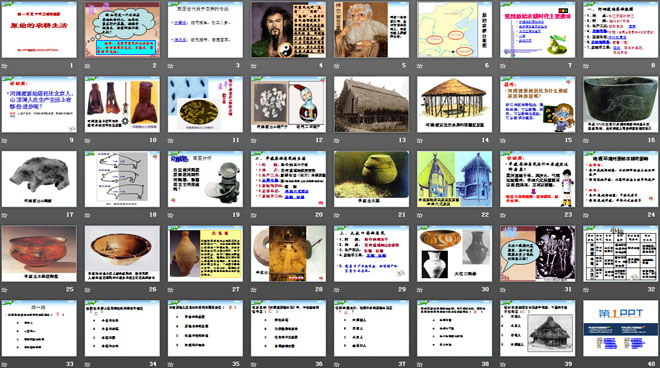660x368 pixels.
Task: Select slide 25 red painted pottery bowl
Action: 39,253
